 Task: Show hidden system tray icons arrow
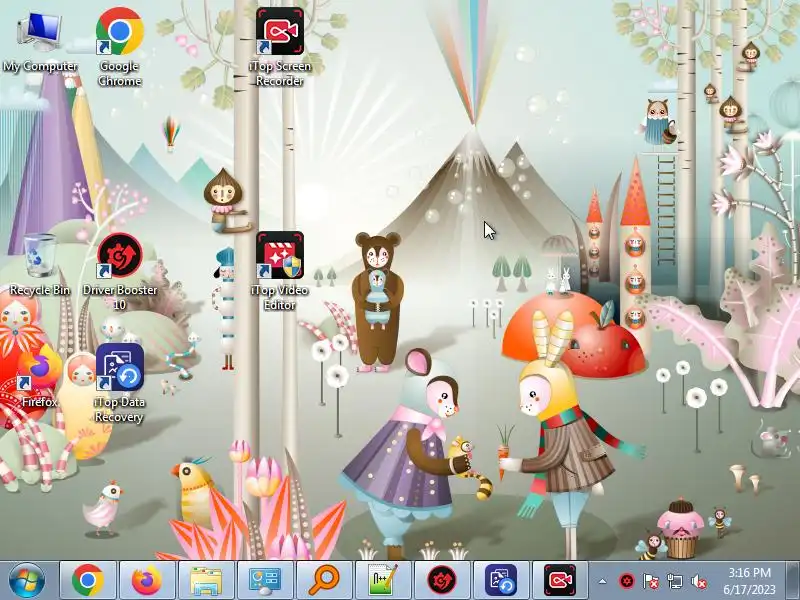(x=603, y=581)
